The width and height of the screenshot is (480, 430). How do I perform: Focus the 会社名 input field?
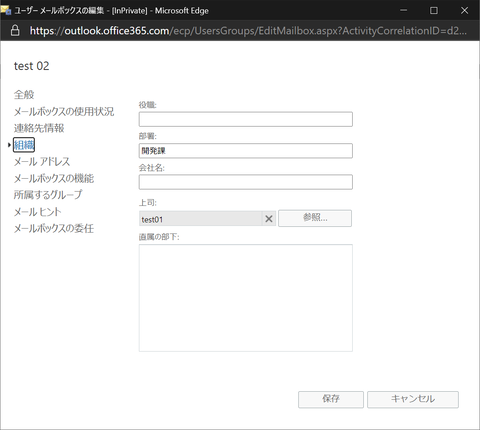point(246,182)
